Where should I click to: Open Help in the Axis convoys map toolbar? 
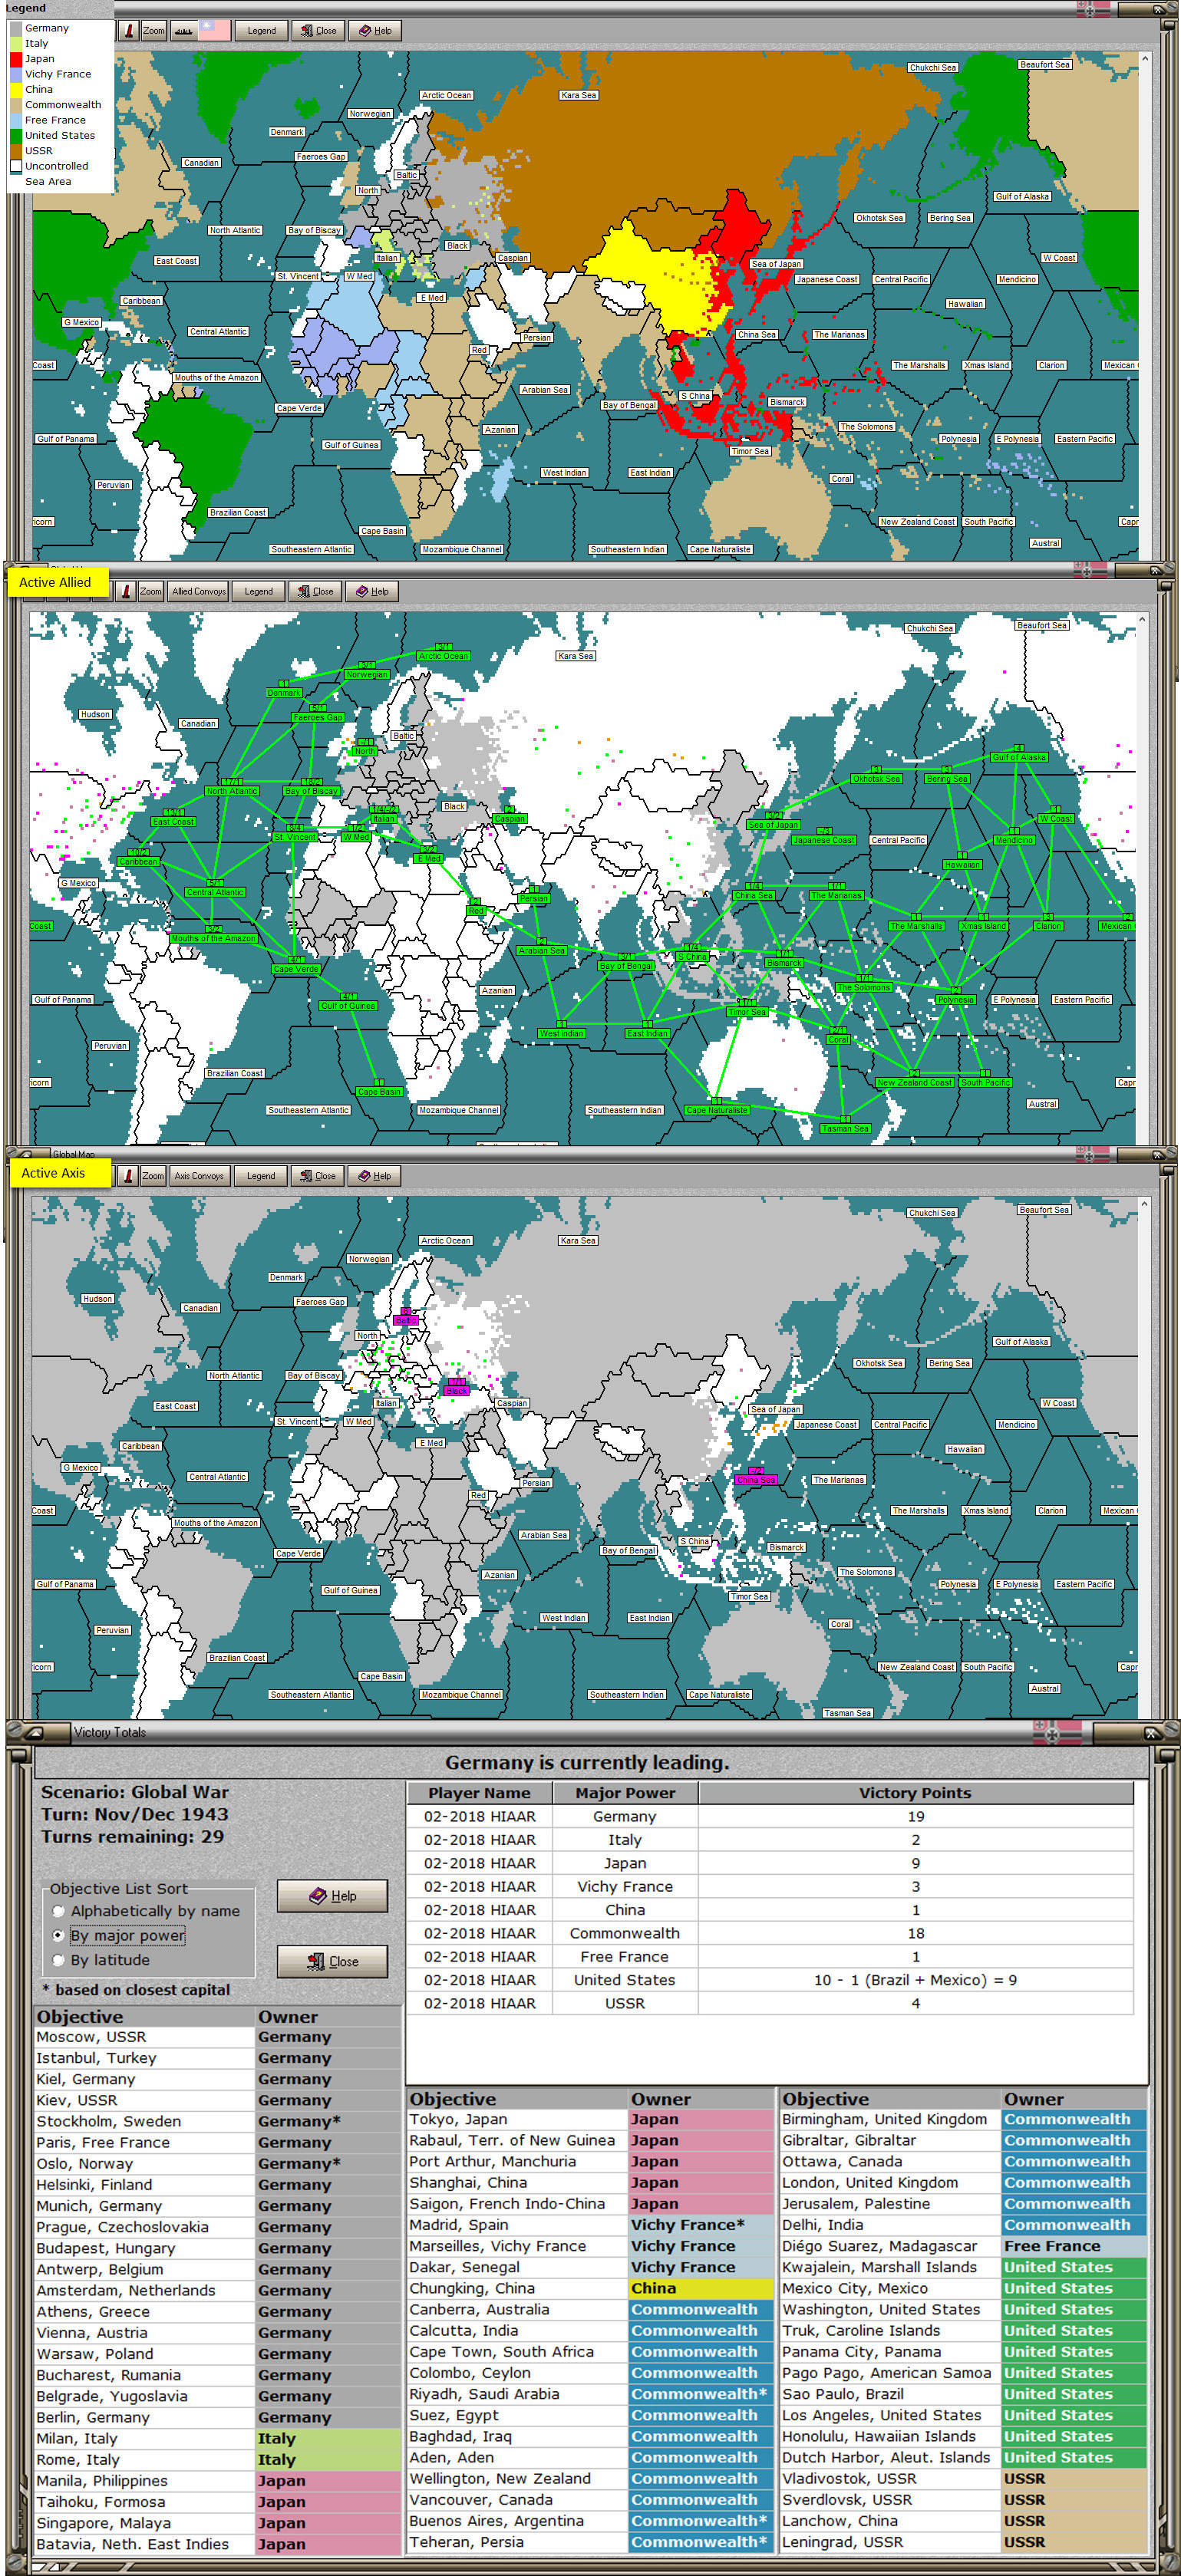click(x=375, y=1176)
